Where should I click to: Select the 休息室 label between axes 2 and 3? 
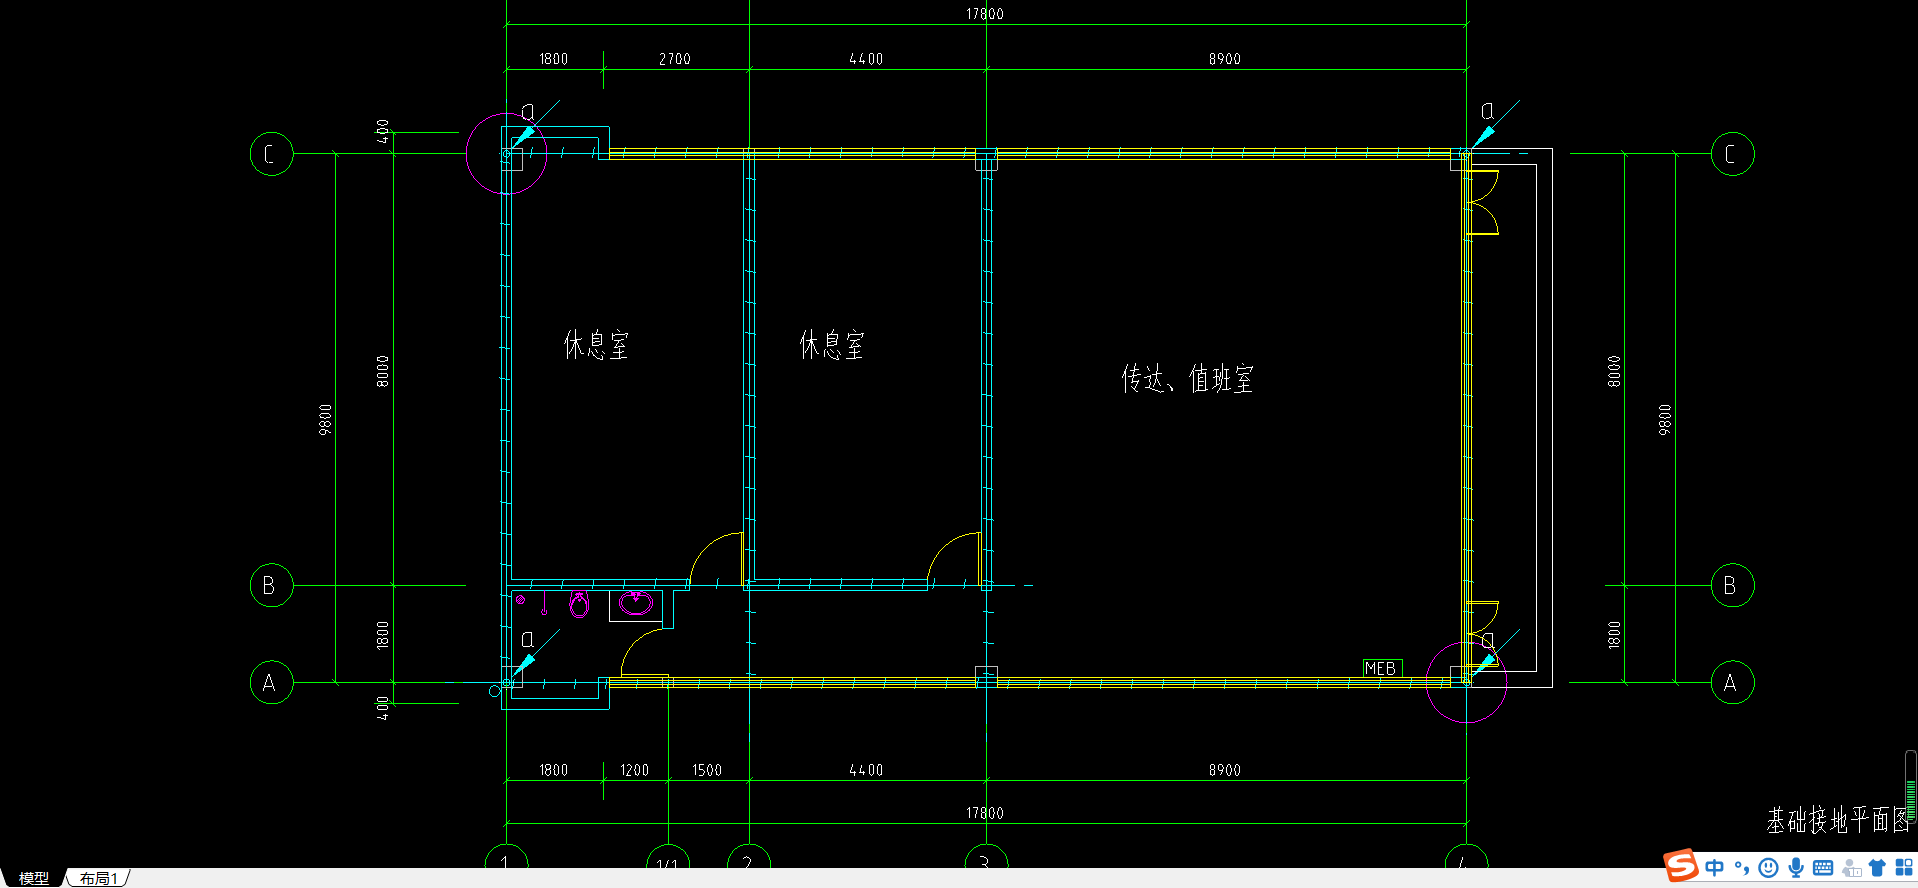831,345
